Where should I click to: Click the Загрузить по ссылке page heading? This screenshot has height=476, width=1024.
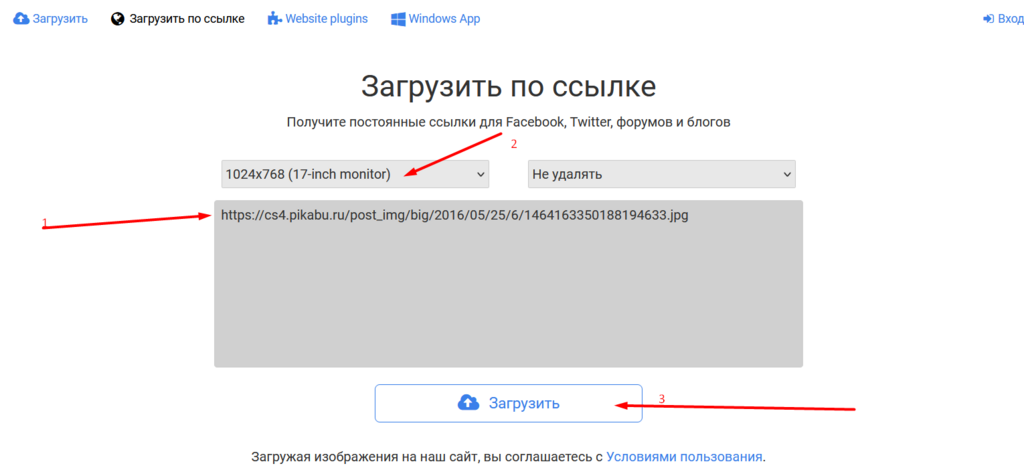(x=508, y=86)
